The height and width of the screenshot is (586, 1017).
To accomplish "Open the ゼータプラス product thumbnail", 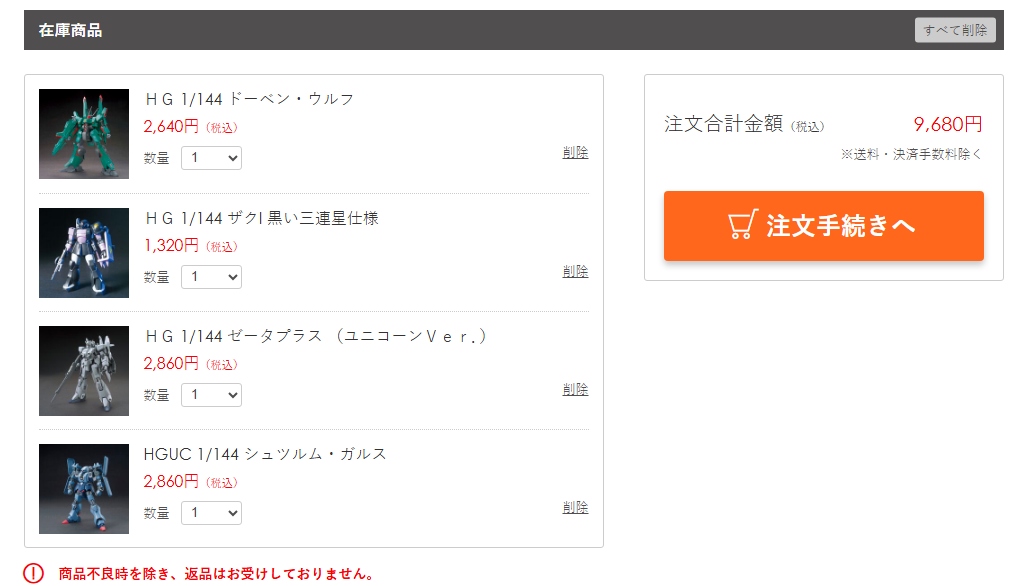I will click(x=84, y=371).
